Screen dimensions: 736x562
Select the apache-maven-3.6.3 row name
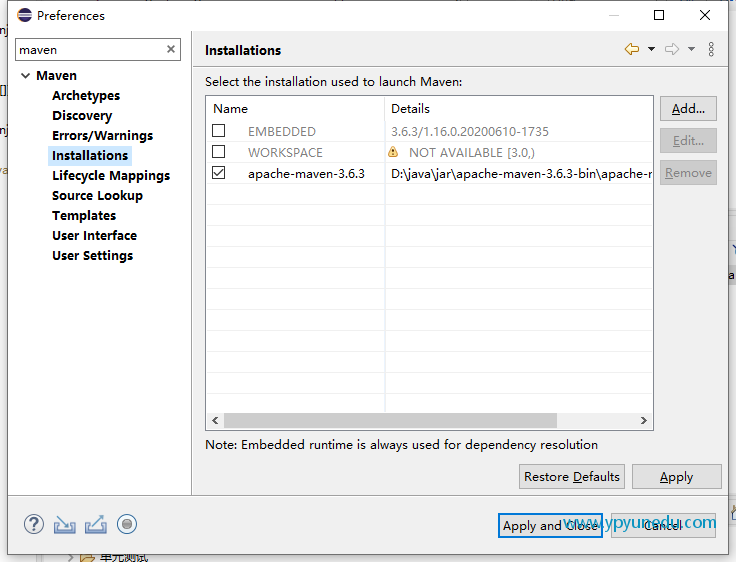pos(306,174)
